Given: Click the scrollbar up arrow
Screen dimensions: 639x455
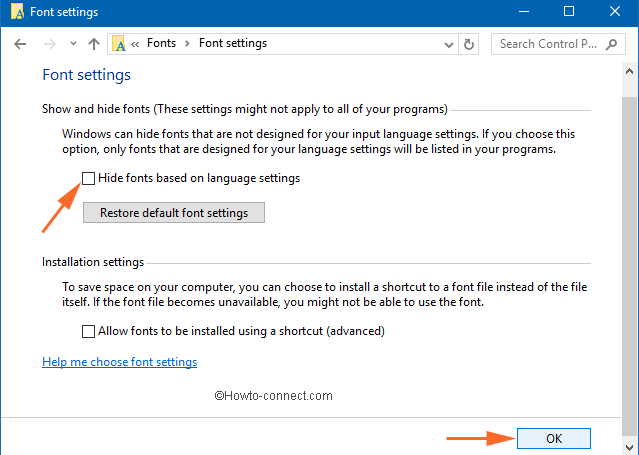Looking at the screenshot, I should 629,71.
